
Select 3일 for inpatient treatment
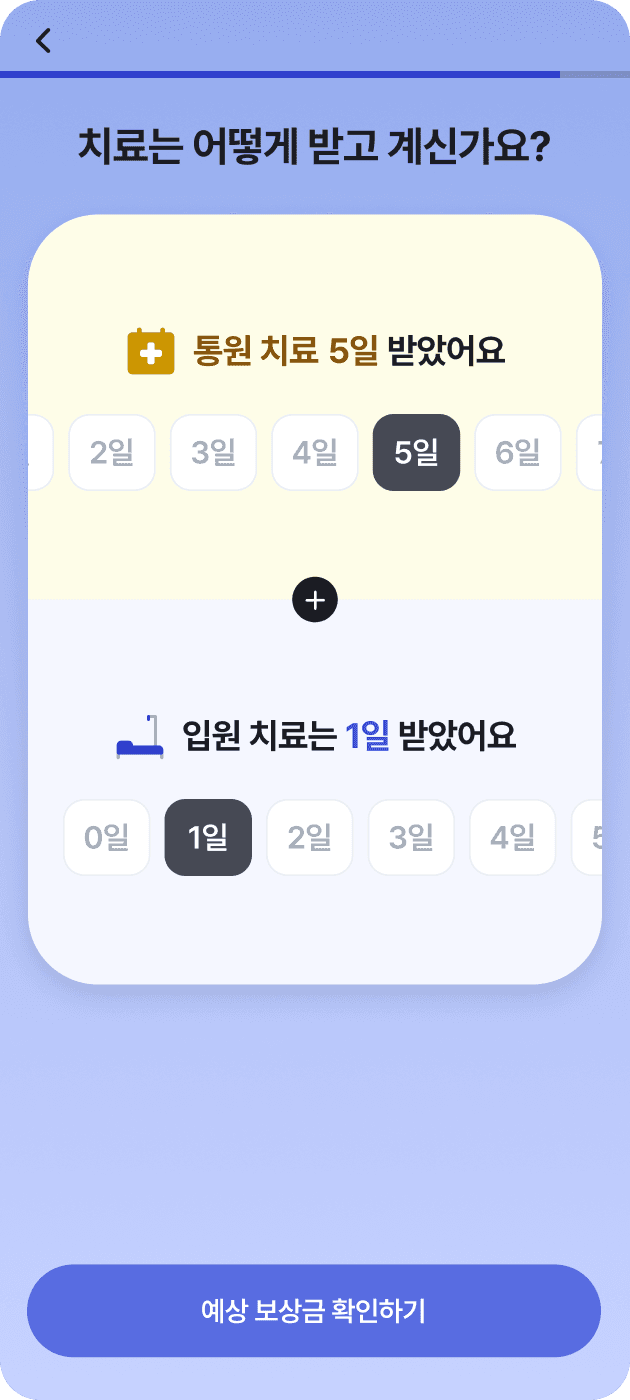point(411,838)
